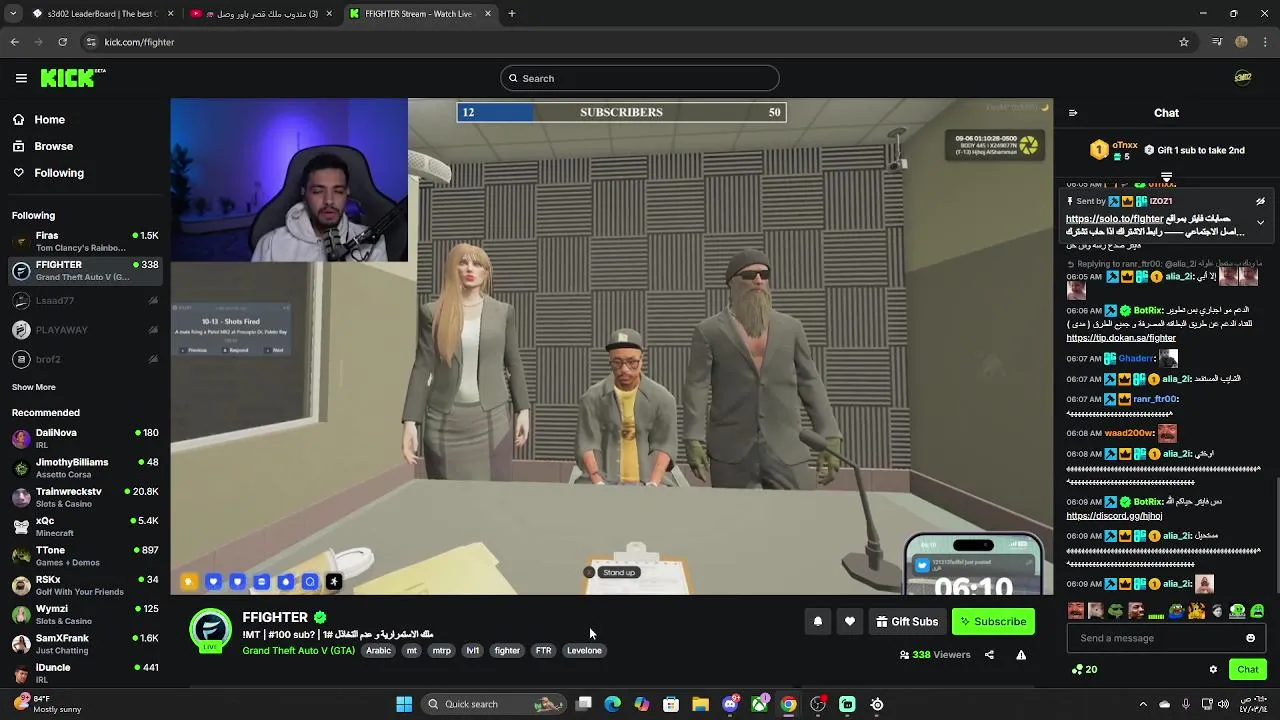Screen dimensions: 1280x720
Task: Report the stream via warning triangle icon
Action: [x=1021, y=655]
